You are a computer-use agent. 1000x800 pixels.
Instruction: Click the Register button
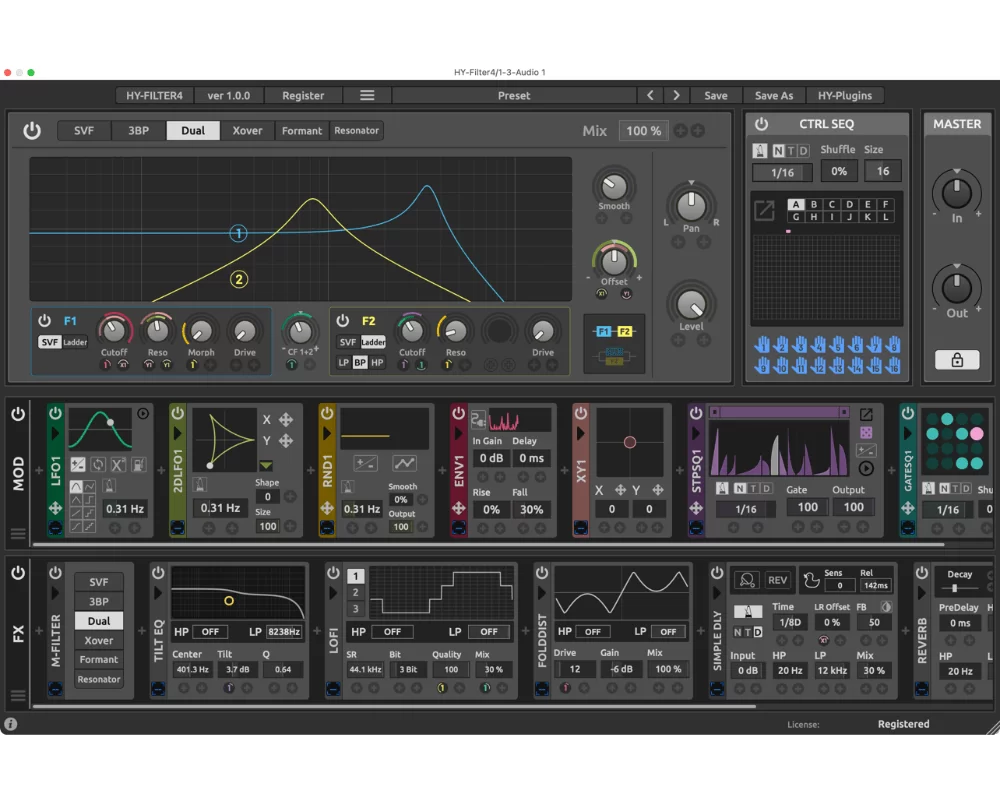(x=303, y=95)
